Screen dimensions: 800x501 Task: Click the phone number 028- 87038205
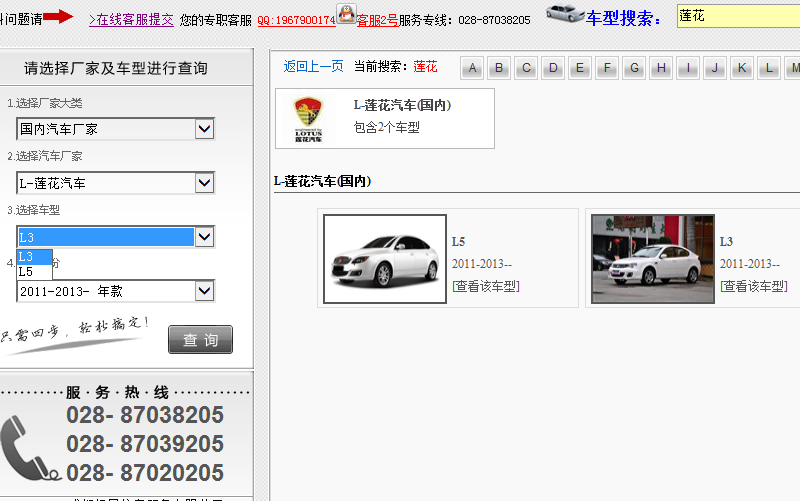145,415
